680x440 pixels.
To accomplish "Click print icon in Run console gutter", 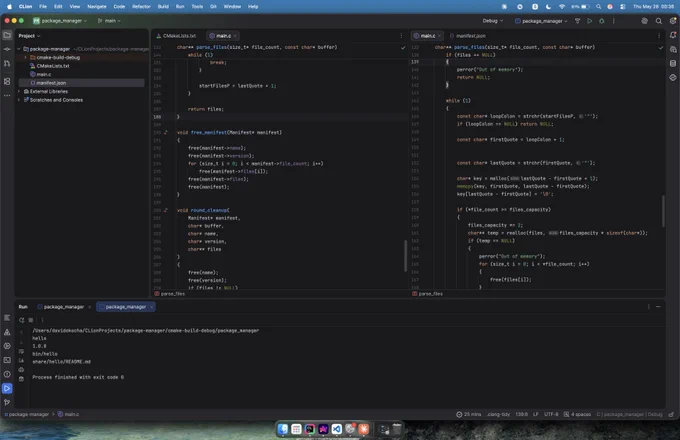I will (x=21, y=370).
